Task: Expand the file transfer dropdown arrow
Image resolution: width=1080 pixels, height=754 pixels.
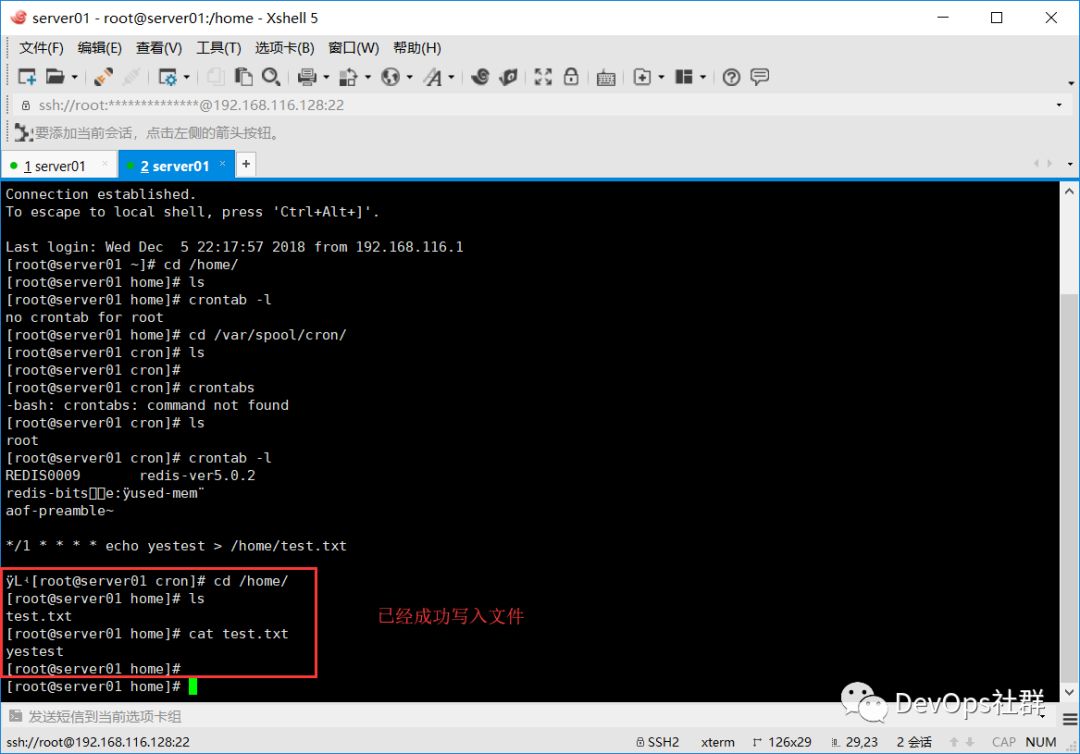Action: (367, 77)
